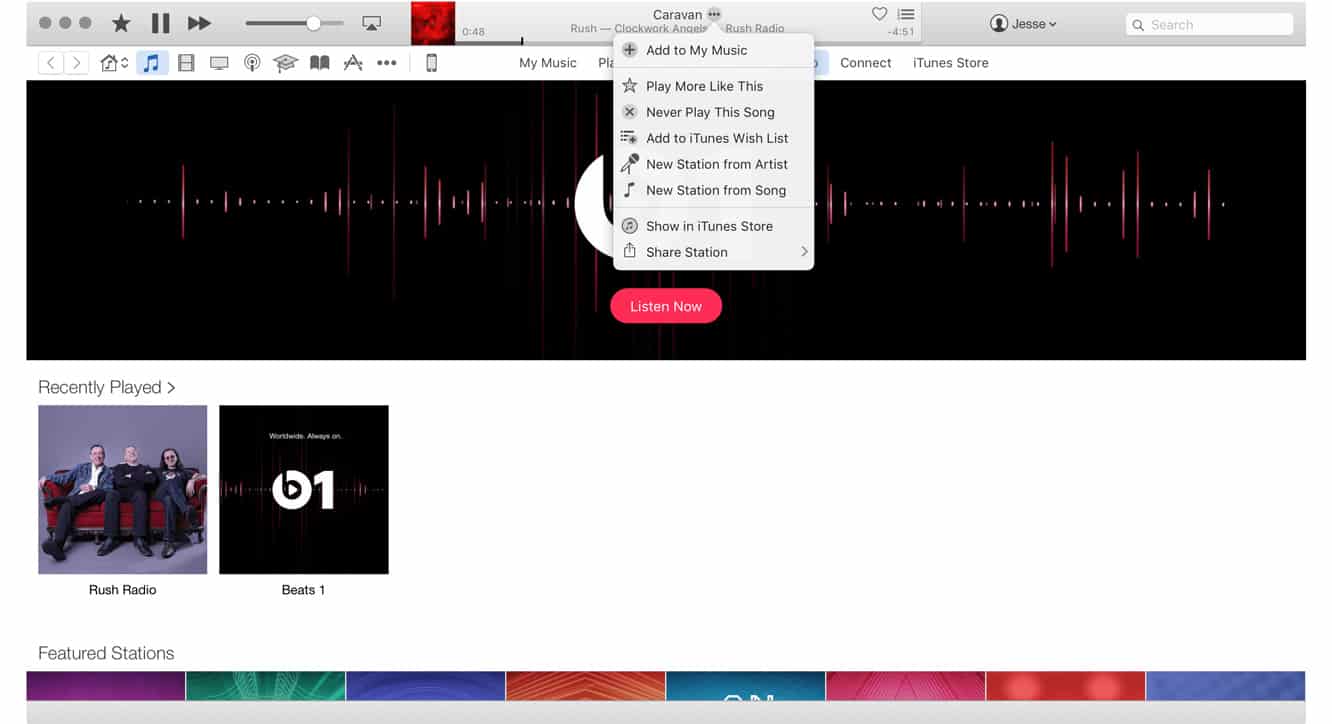Switch to the Movies library icon
Screen dimensions: 1332x724
(186, 63)
